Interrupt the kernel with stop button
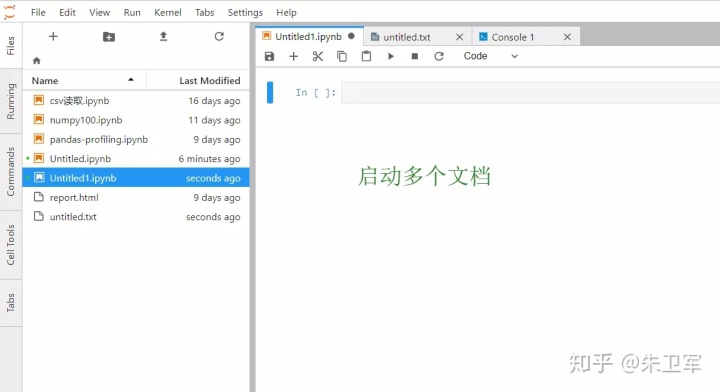The width and height of the screenshot is (720, 392). tap(415, 56)
